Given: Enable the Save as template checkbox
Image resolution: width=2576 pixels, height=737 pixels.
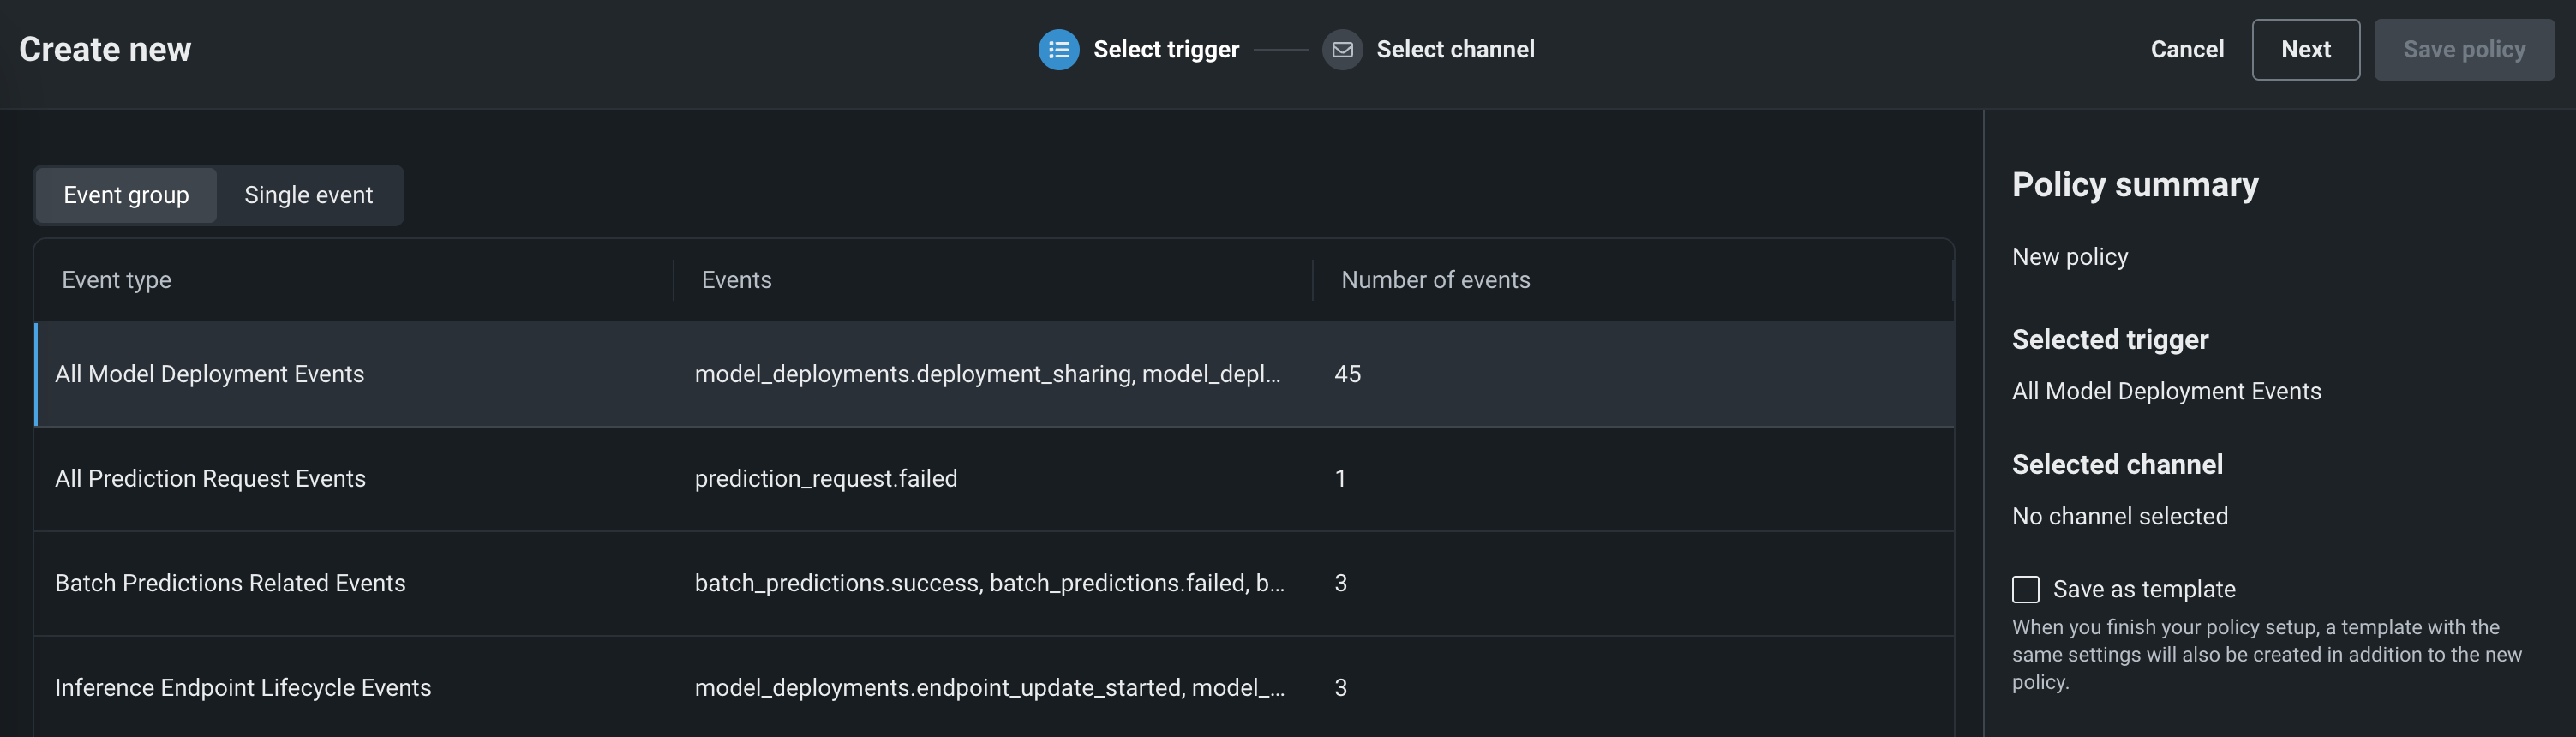Looking at the screenshot, I should click(2025, 589).
